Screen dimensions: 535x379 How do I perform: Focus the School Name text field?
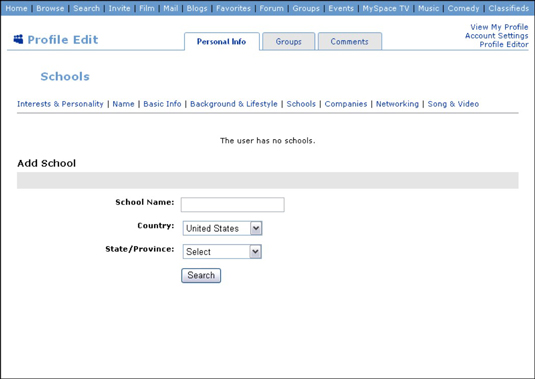[x=233, y=204]
